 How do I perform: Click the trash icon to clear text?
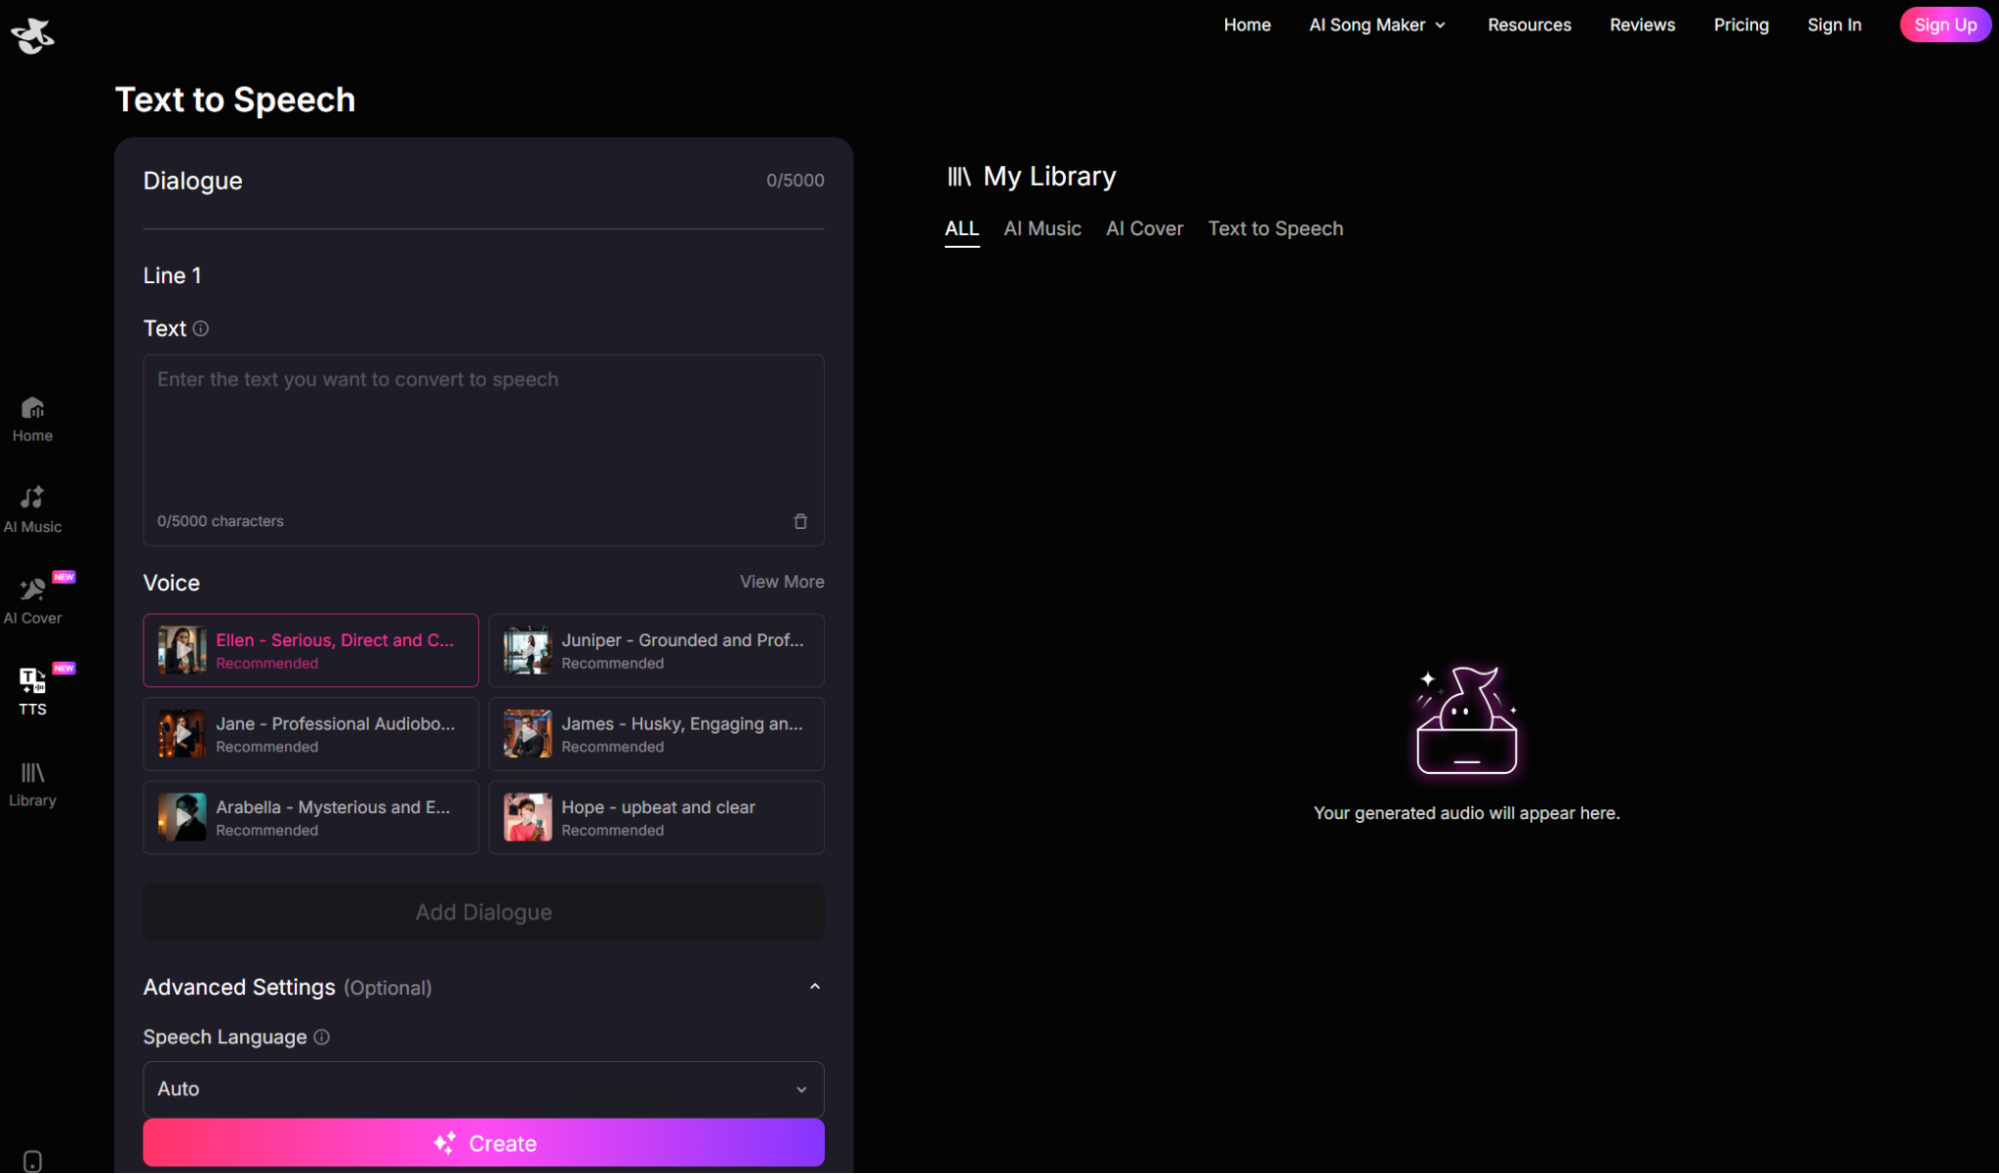(800, 521)
